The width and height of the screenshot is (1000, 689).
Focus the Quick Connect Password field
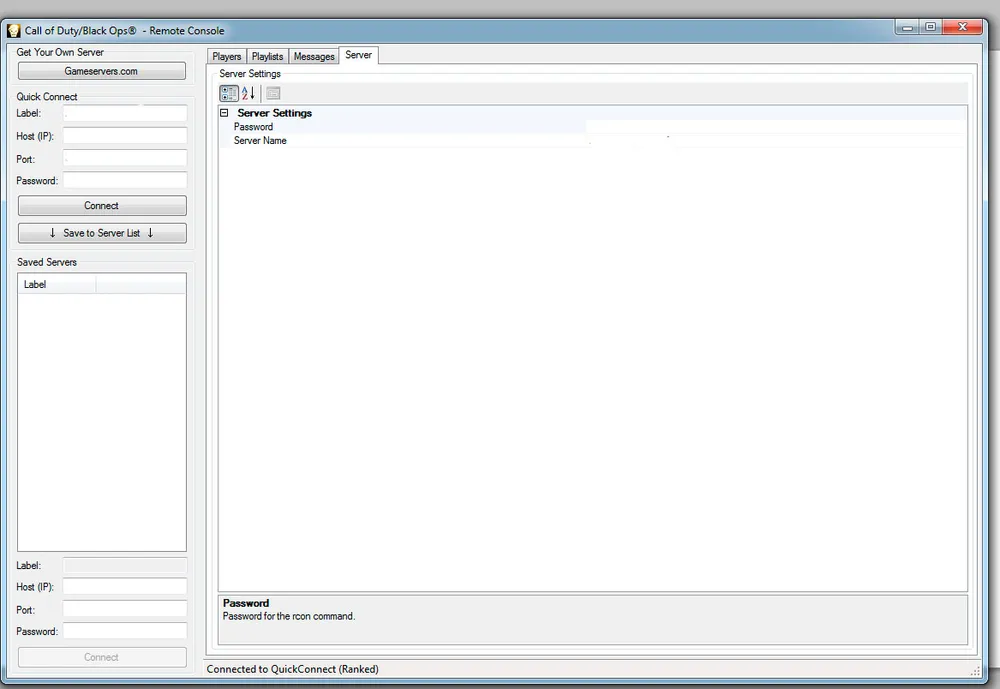coord(125,181)
